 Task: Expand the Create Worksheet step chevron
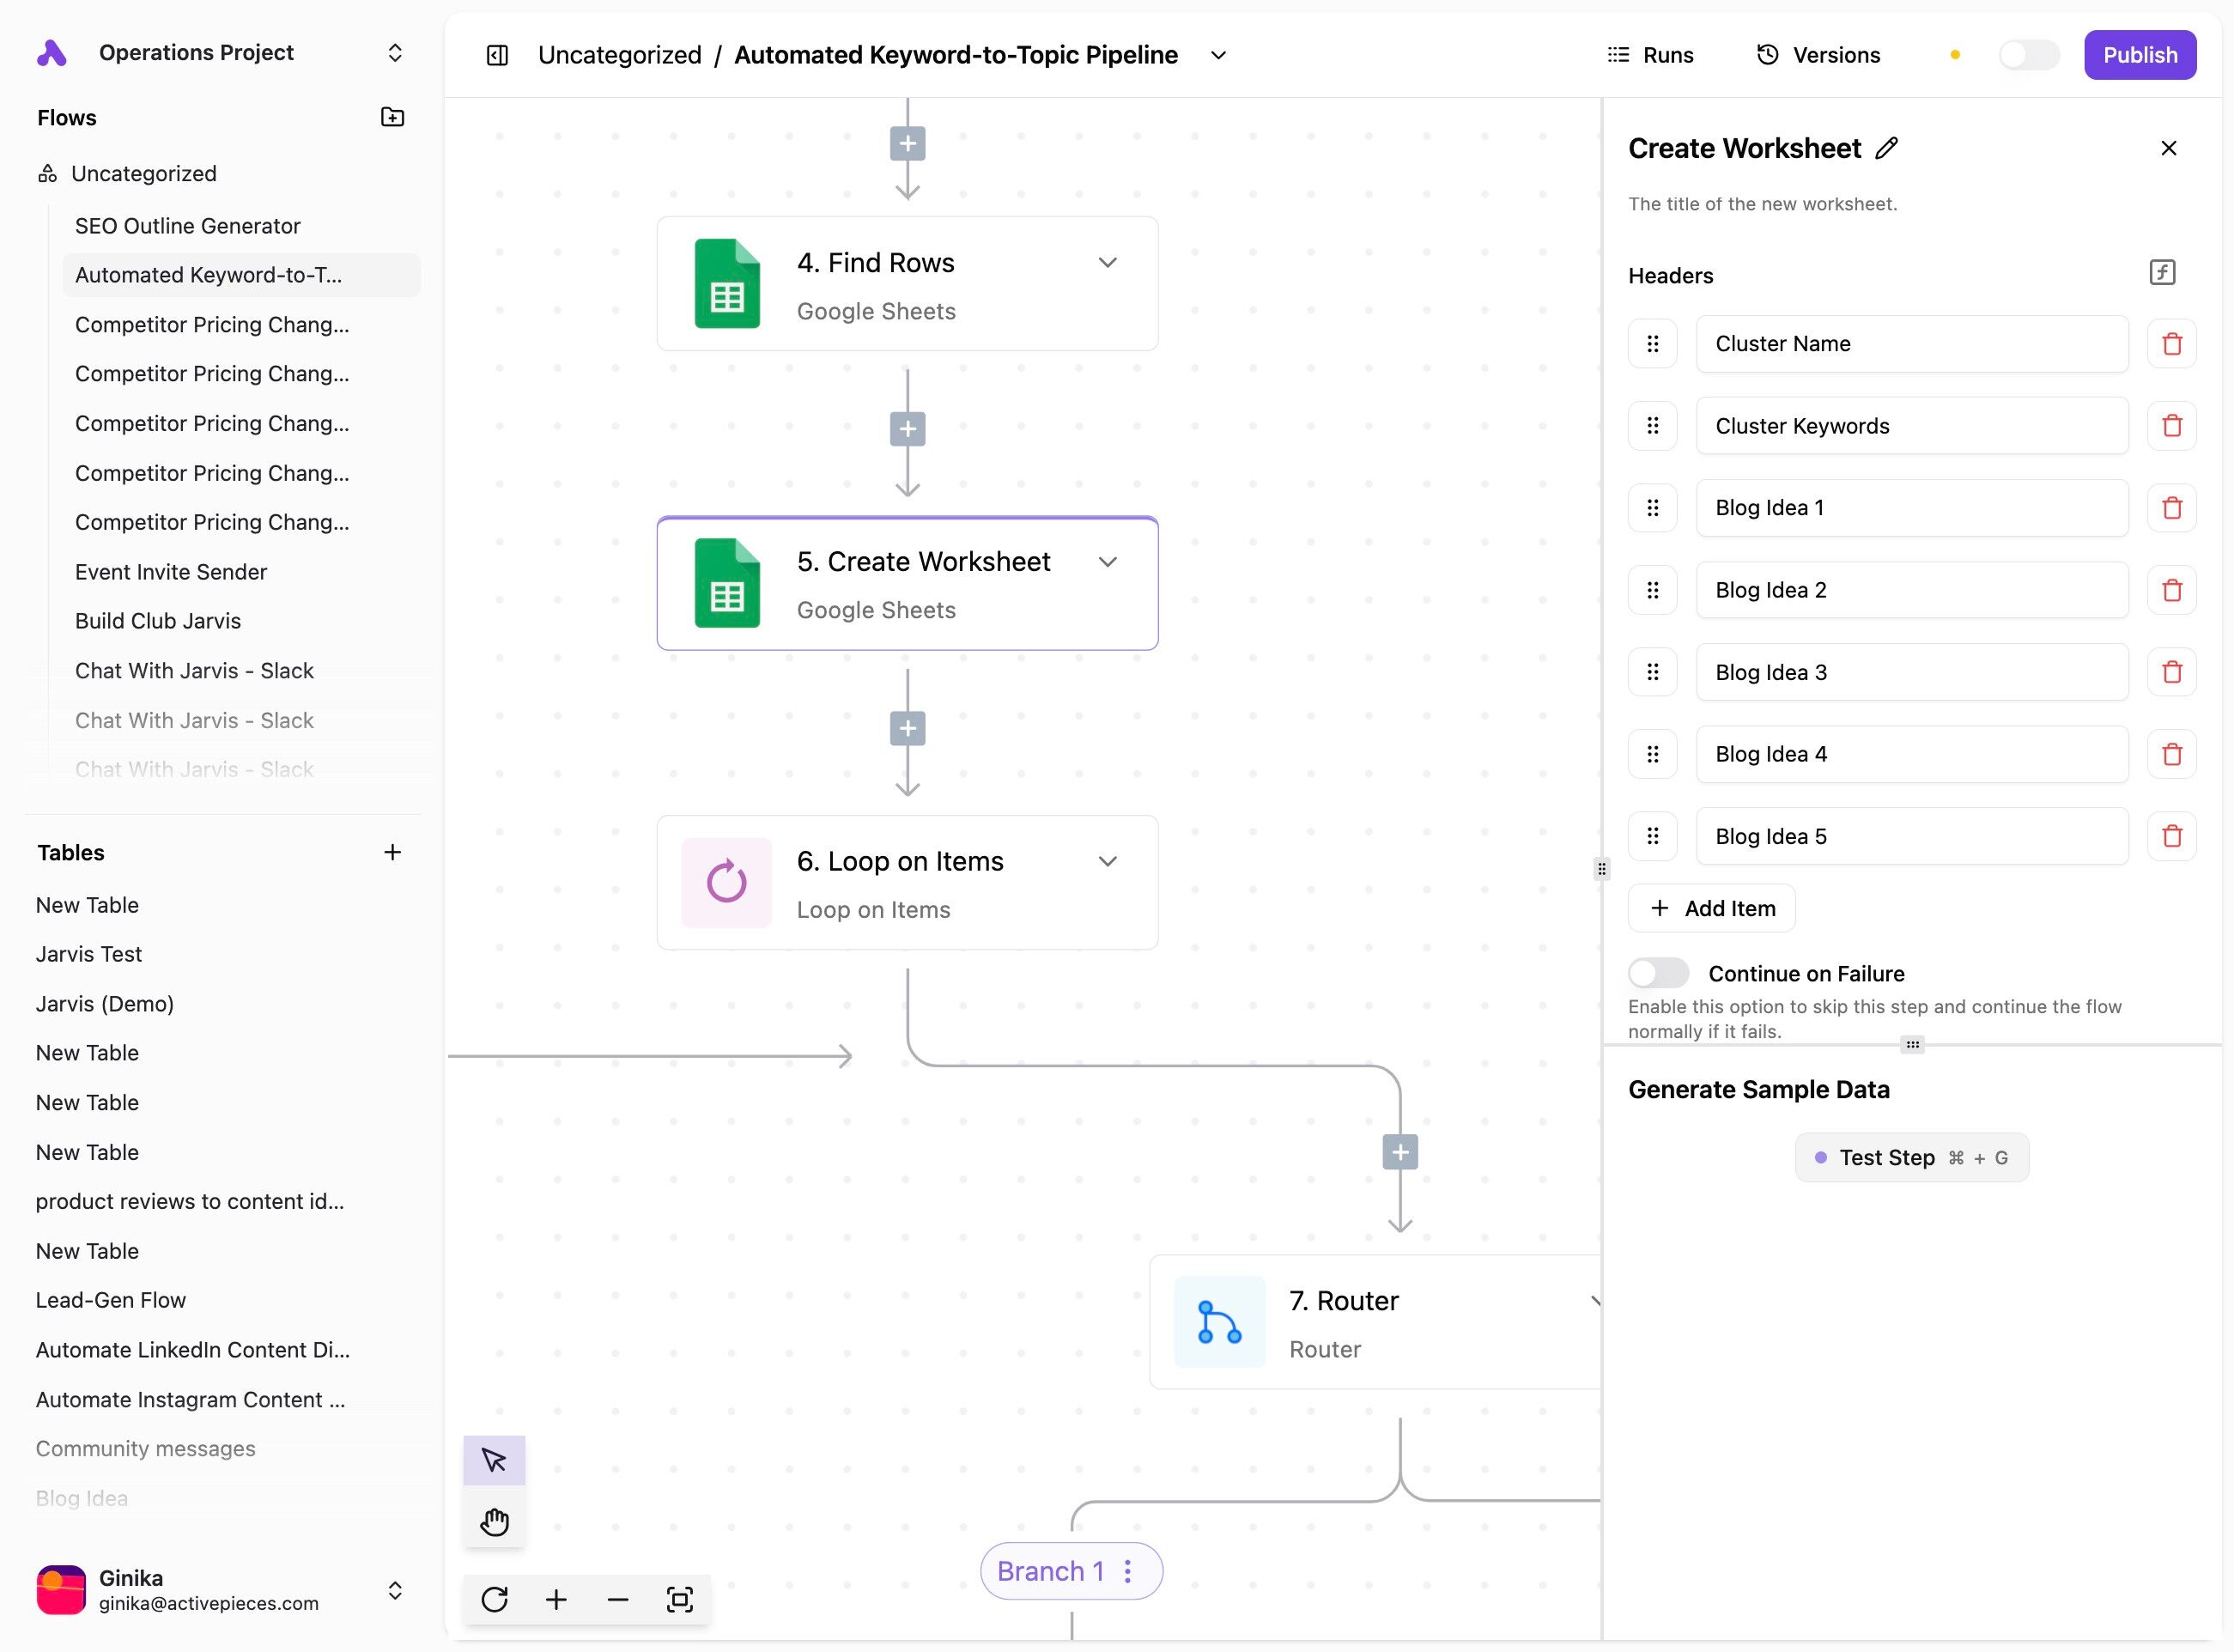[x=1107, y=562]
